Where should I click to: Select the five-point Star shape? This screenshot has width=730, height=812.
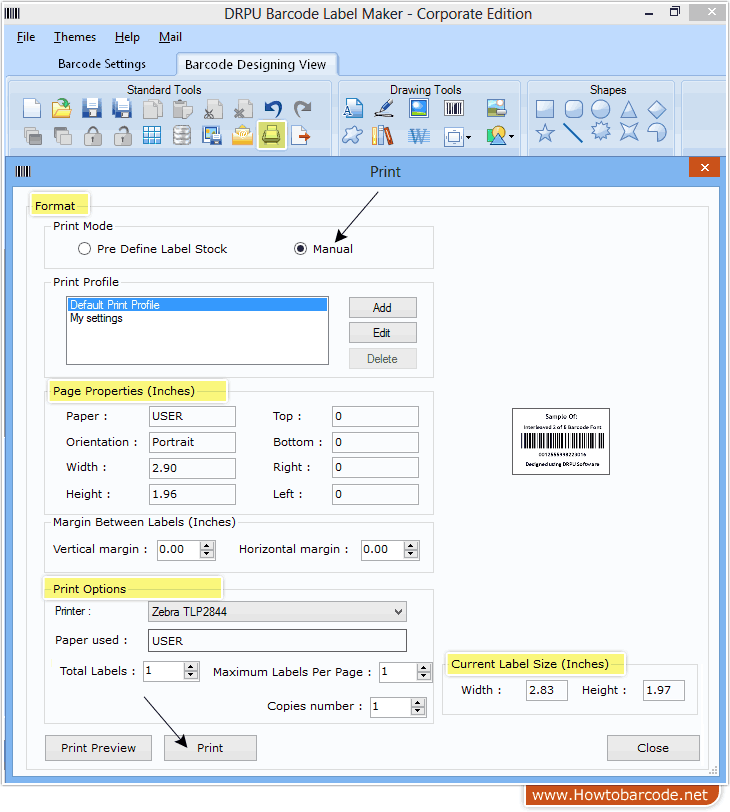(x=545, y=133)
